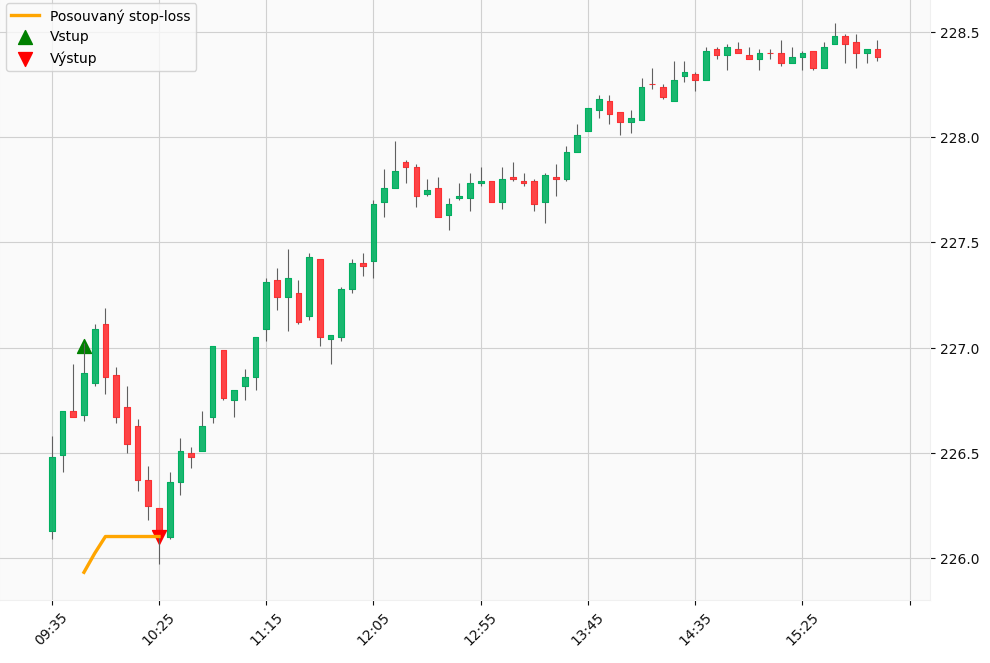Click the tall green candle at 12:05
The height and width of the screenshot is (663, 990).
click(374, 233)
